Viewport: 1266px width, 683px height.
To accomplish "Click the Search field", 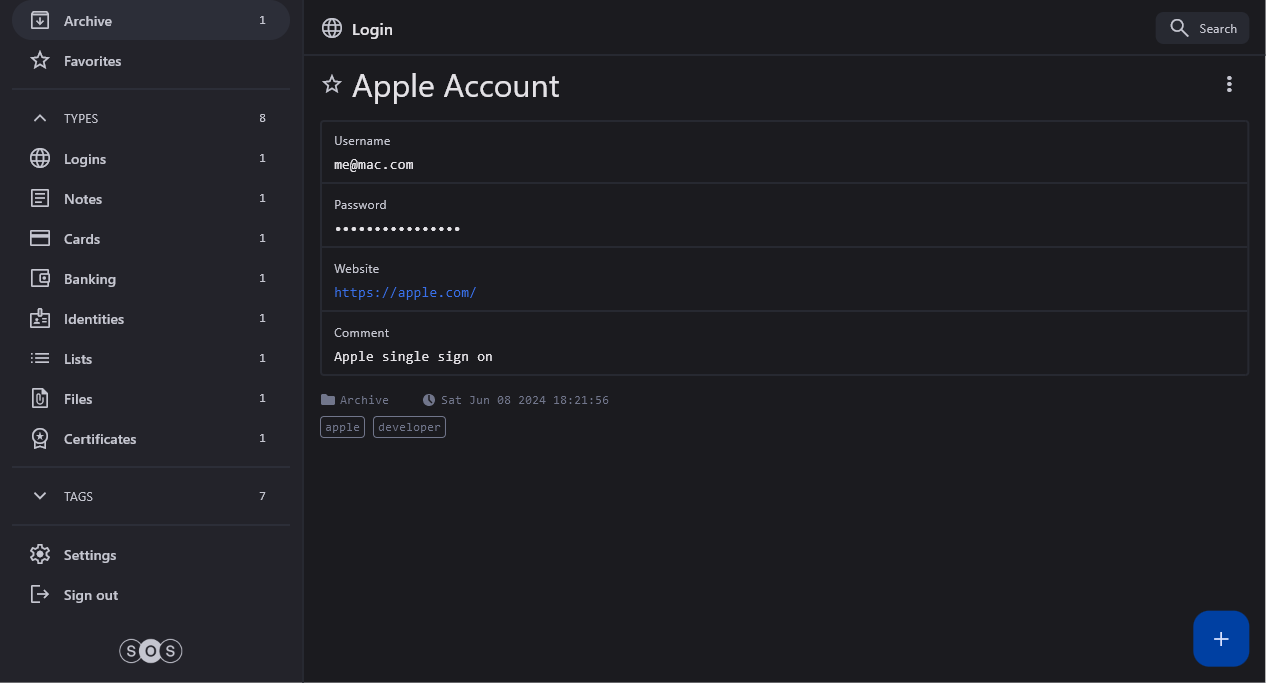I will (1203, 28).
